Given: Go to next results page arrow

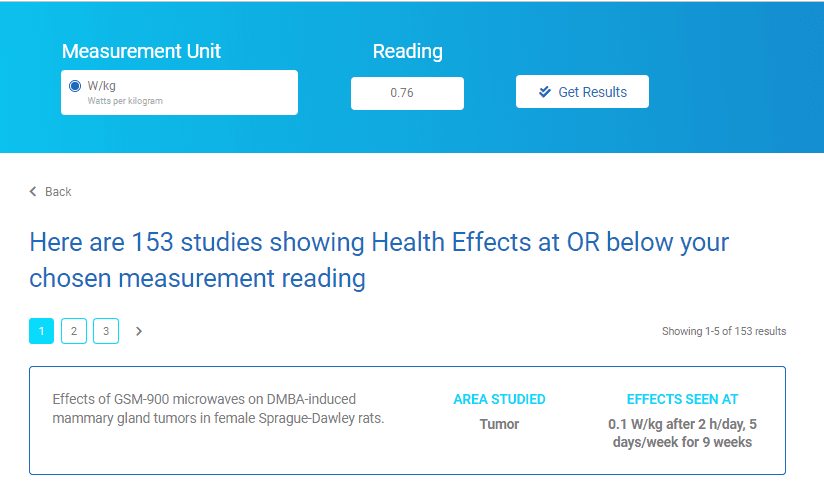Looking at the screenshot, I should point(139,331).
